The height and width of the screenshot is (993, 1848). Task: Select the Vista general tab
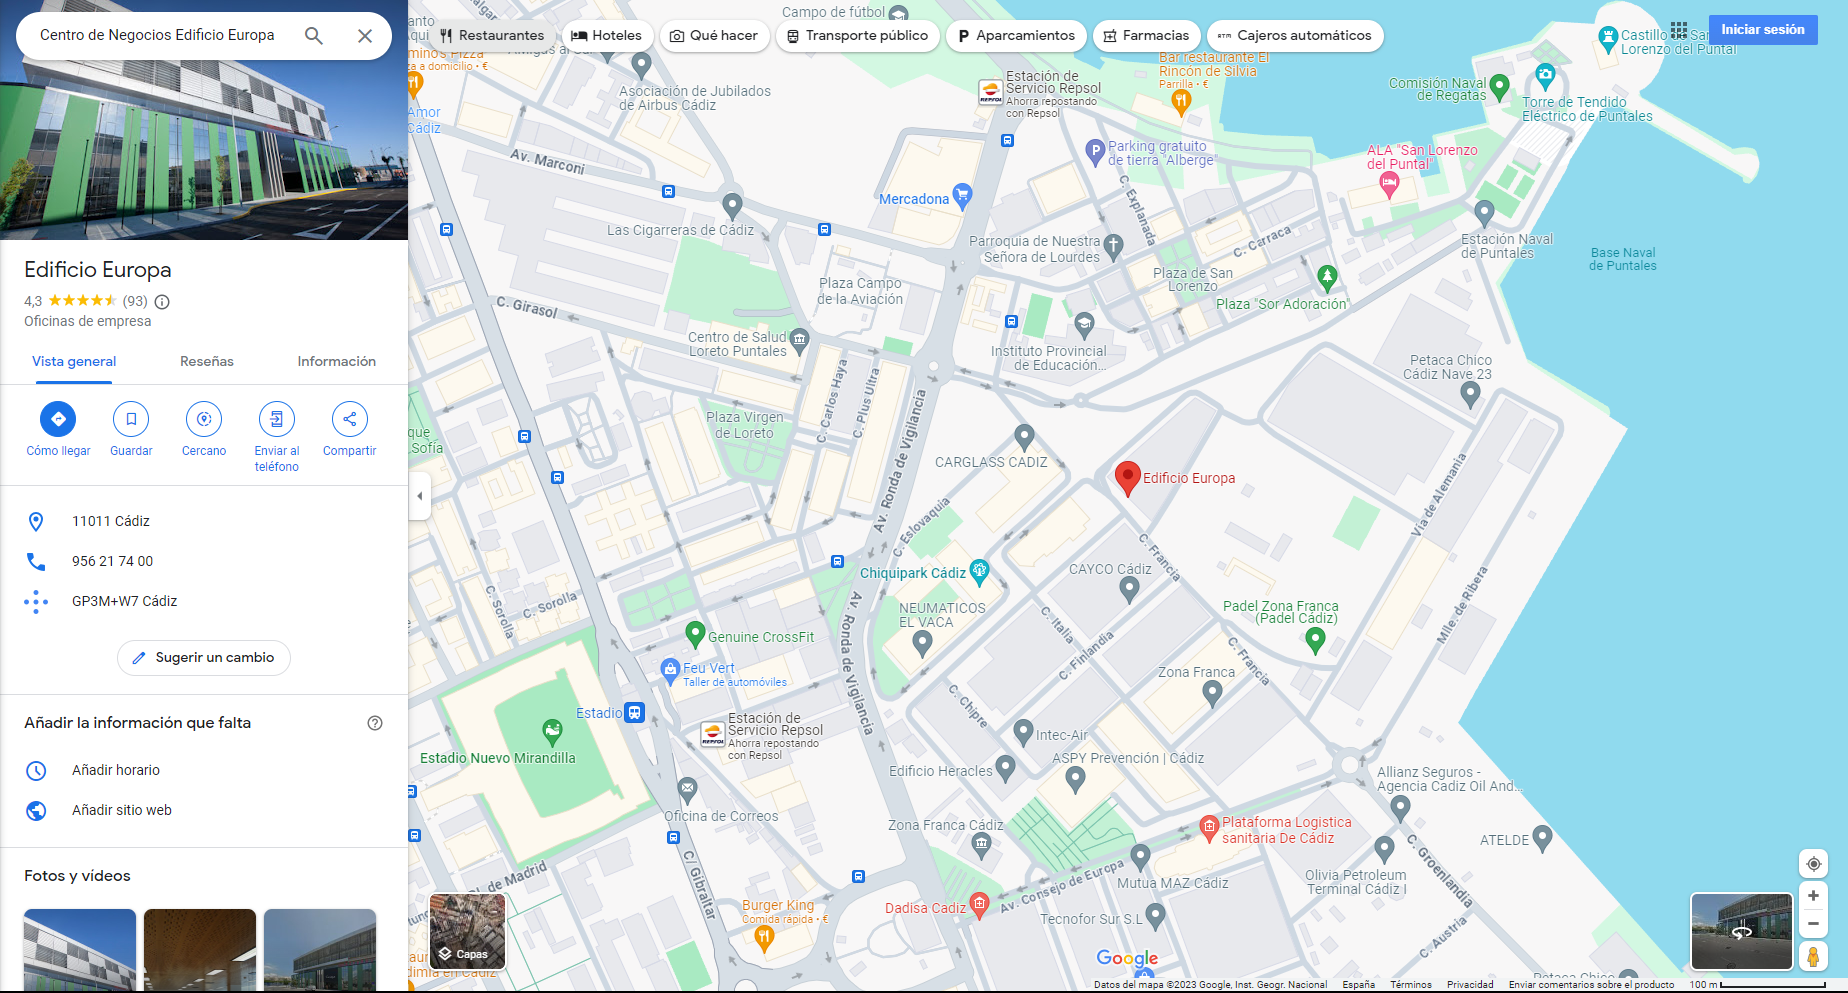coord(74,361)
